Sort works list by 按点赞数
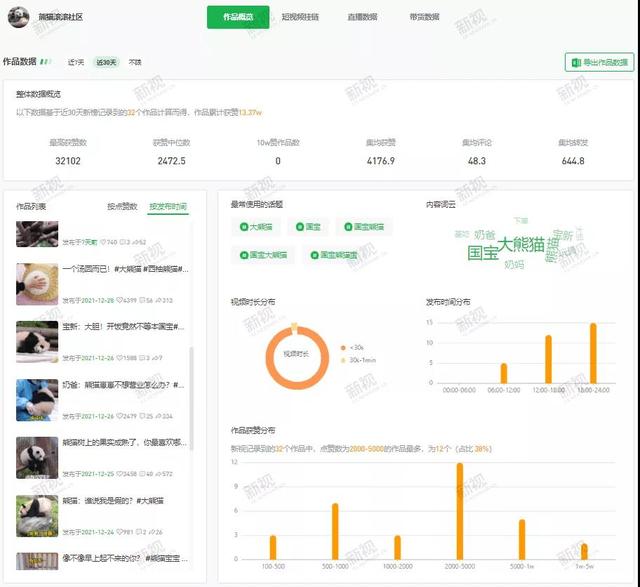 (122, 207)
